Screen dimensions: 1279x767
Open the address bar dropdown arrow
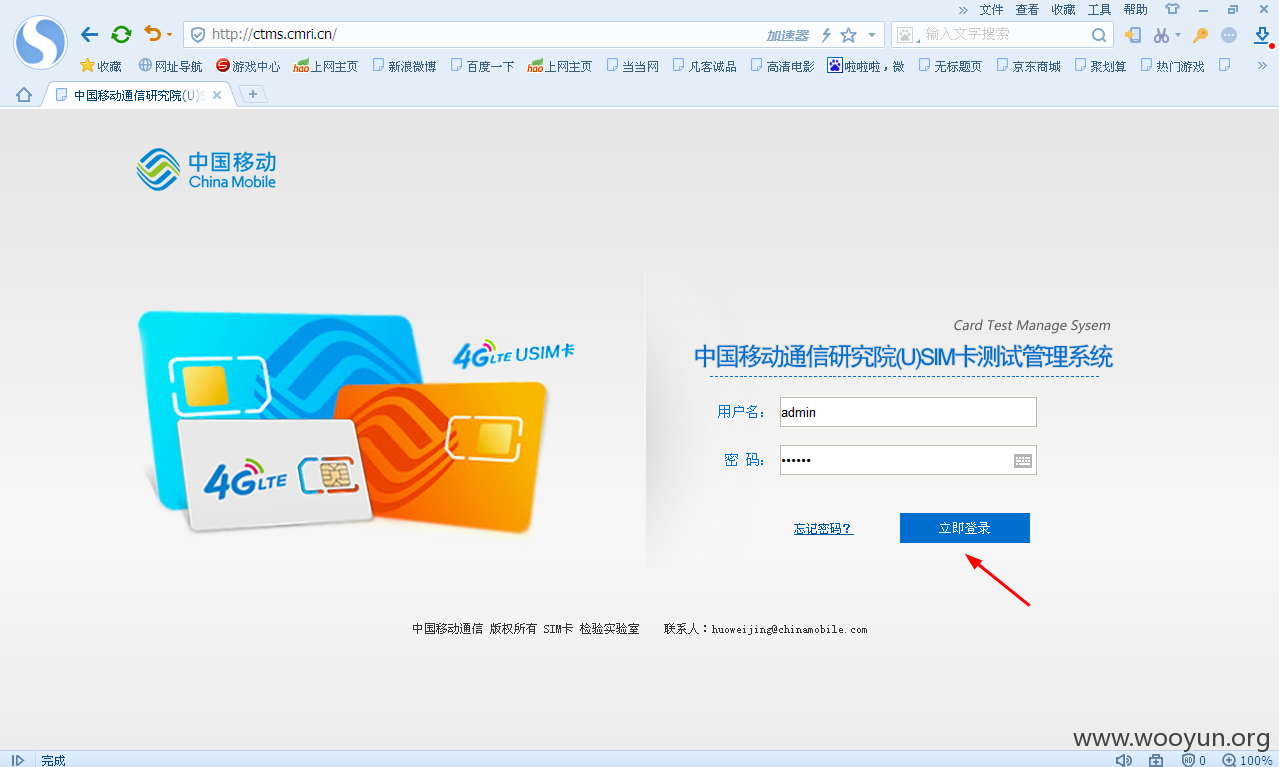tap(871, 35)
